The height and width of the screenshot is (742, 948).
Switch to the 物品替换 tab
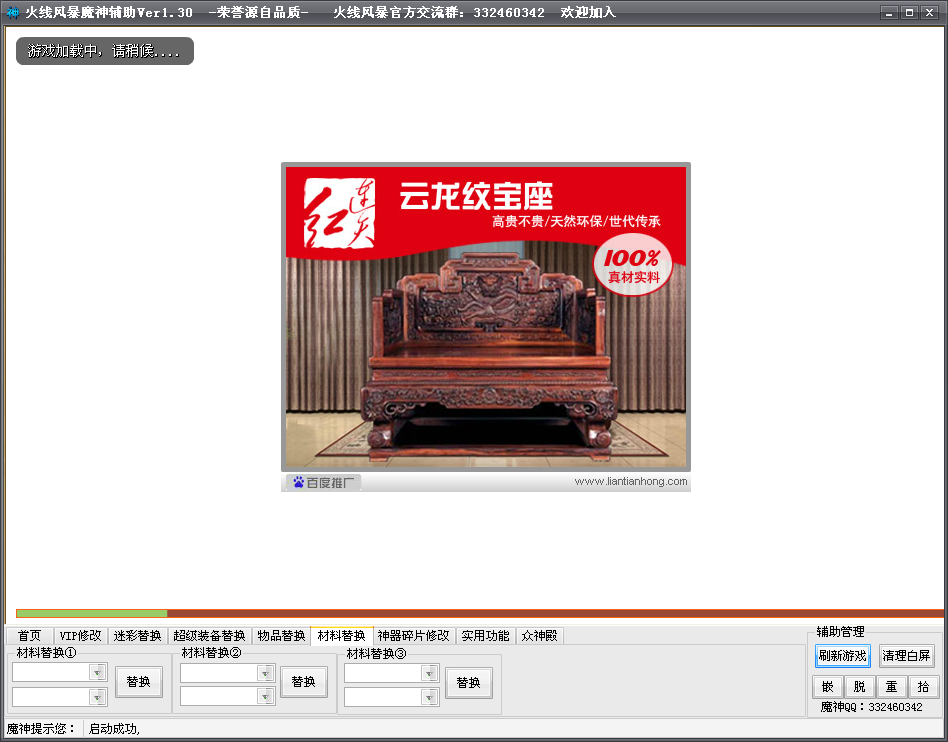[281, 636]
